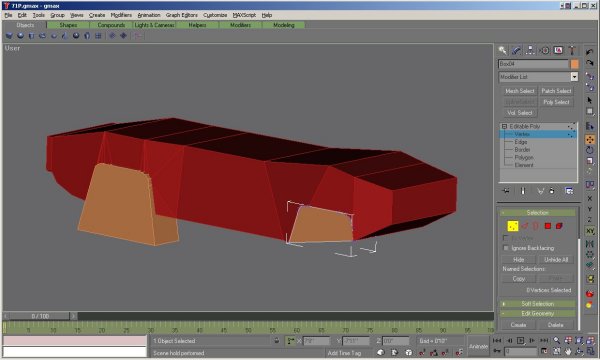The image size is (600, 360).
Task: Click the Undo arrow icon
Action: [x=590, y=52]
